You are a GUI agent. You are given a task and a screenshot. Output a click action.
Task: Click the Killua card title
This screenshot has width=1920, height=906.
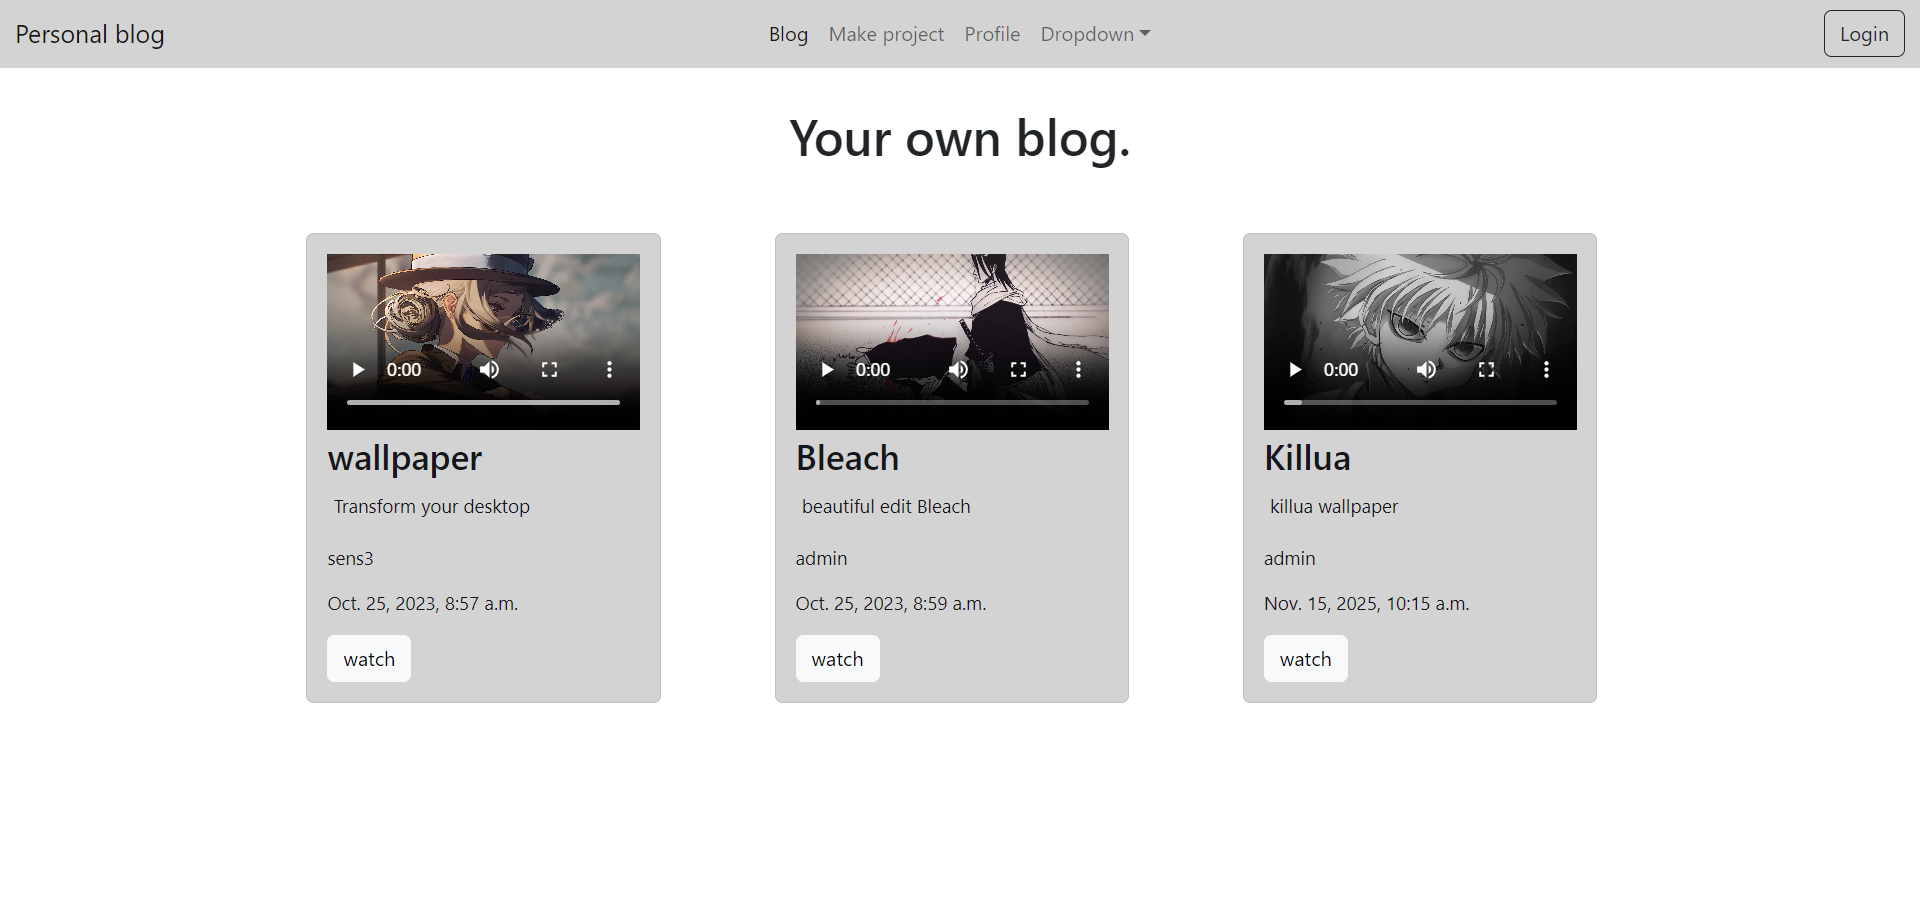1307,458
